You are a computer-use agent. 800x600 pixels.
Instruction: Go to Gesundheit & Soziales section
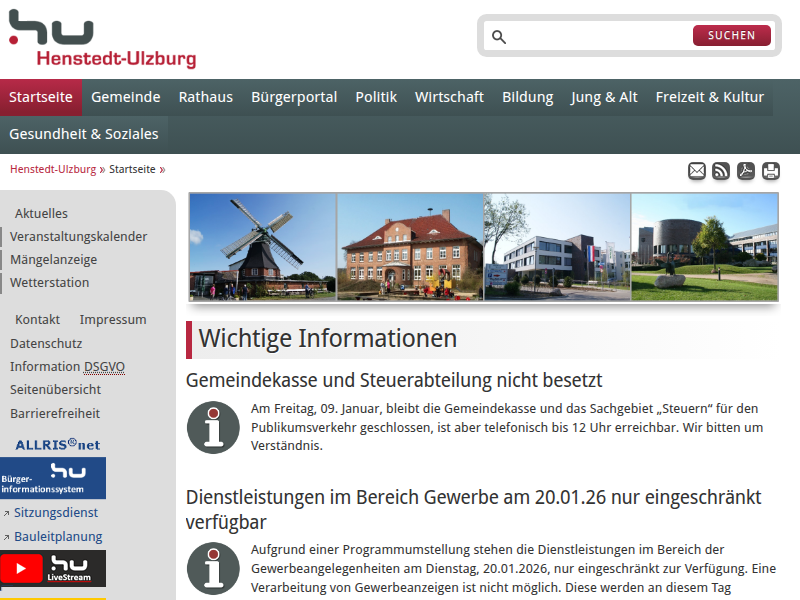(84, 134)
